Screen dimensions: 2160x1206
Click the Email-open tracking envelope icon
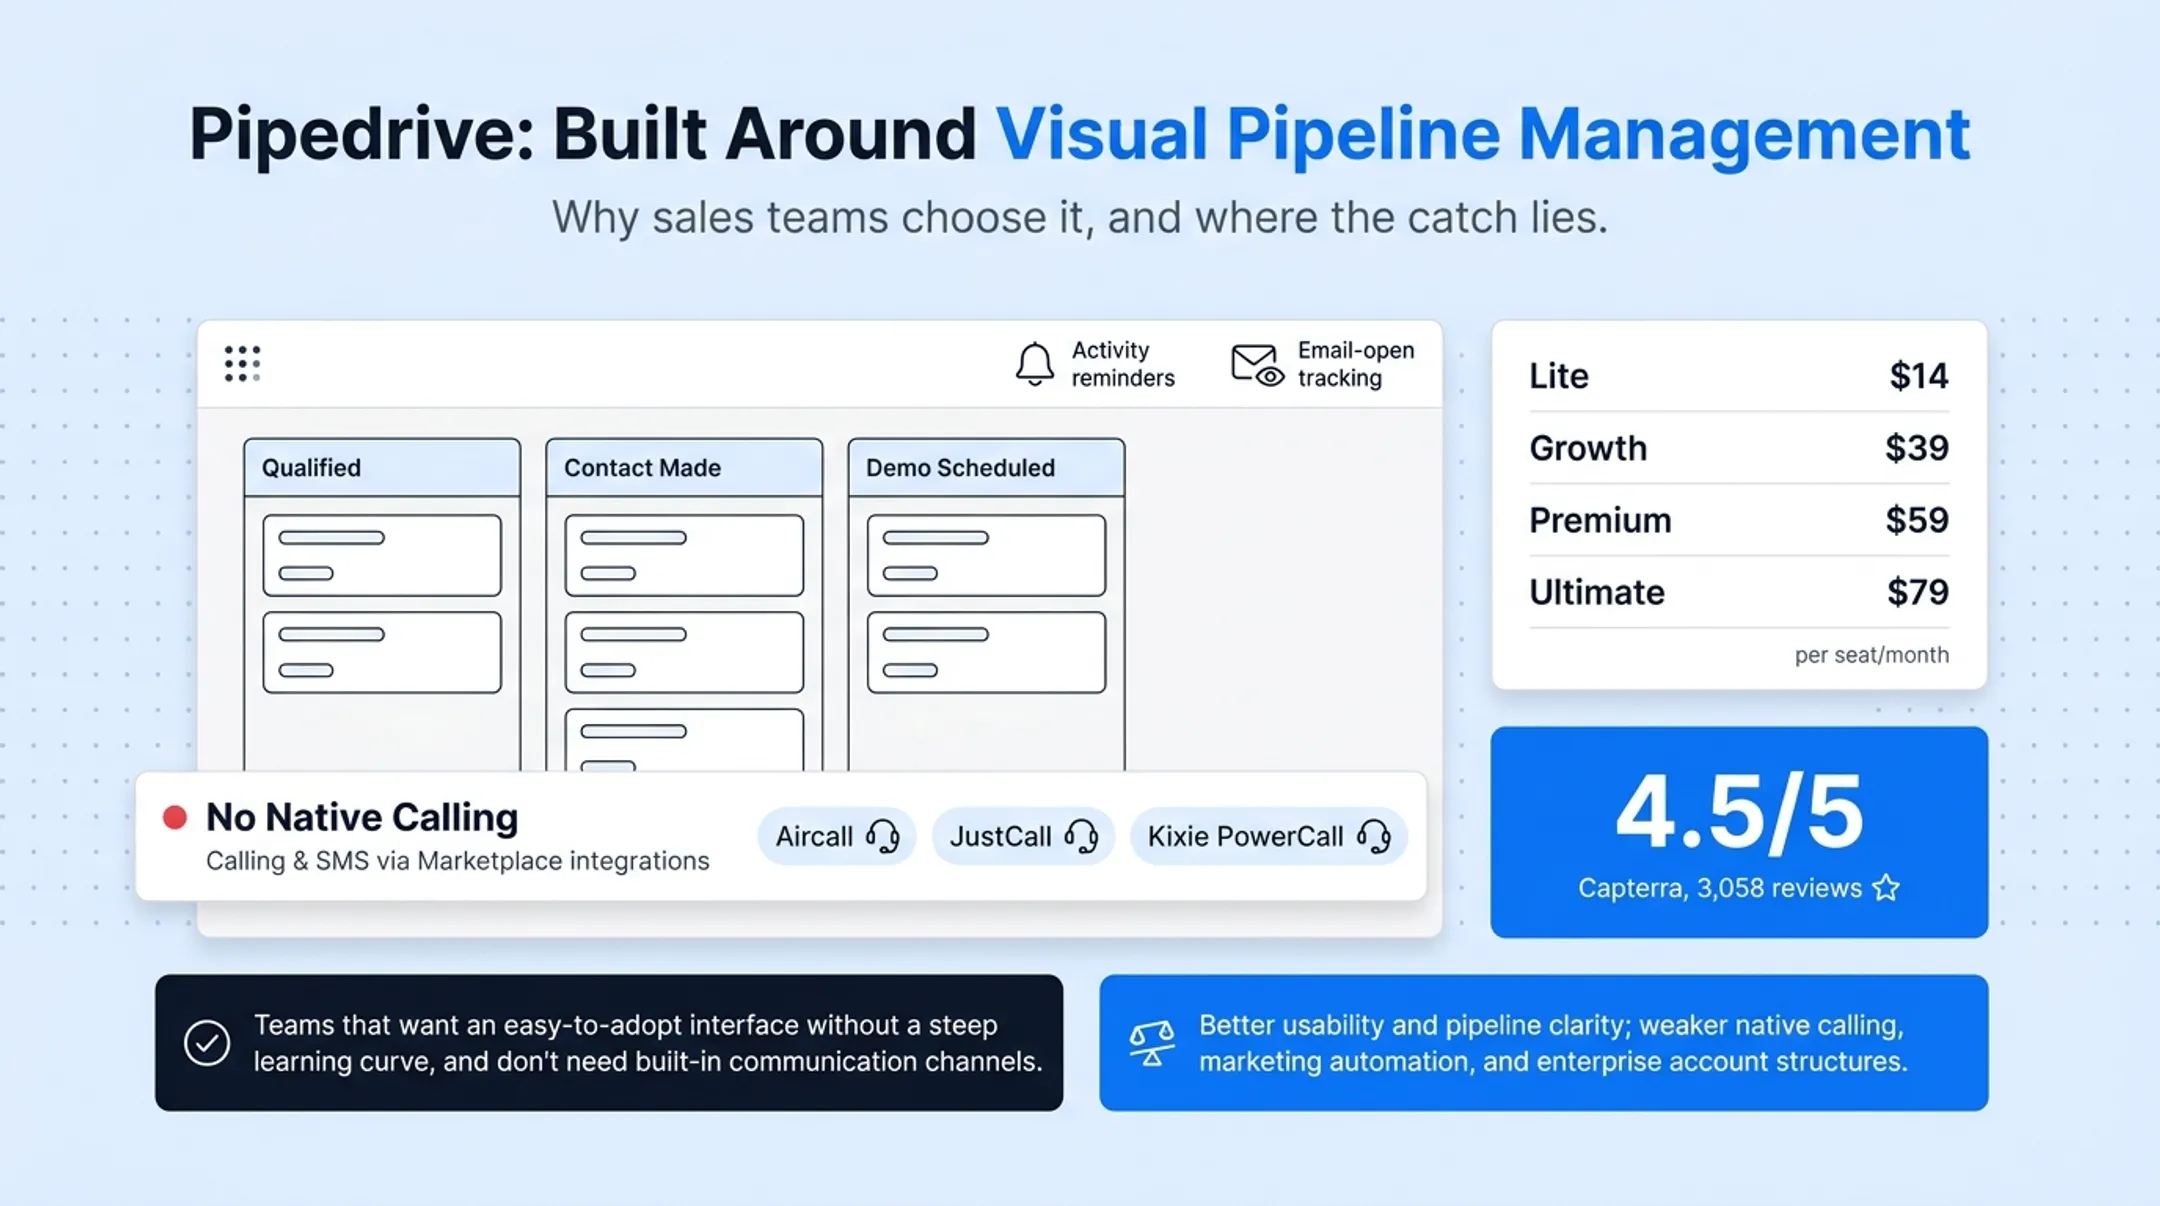pos(1258,365)
